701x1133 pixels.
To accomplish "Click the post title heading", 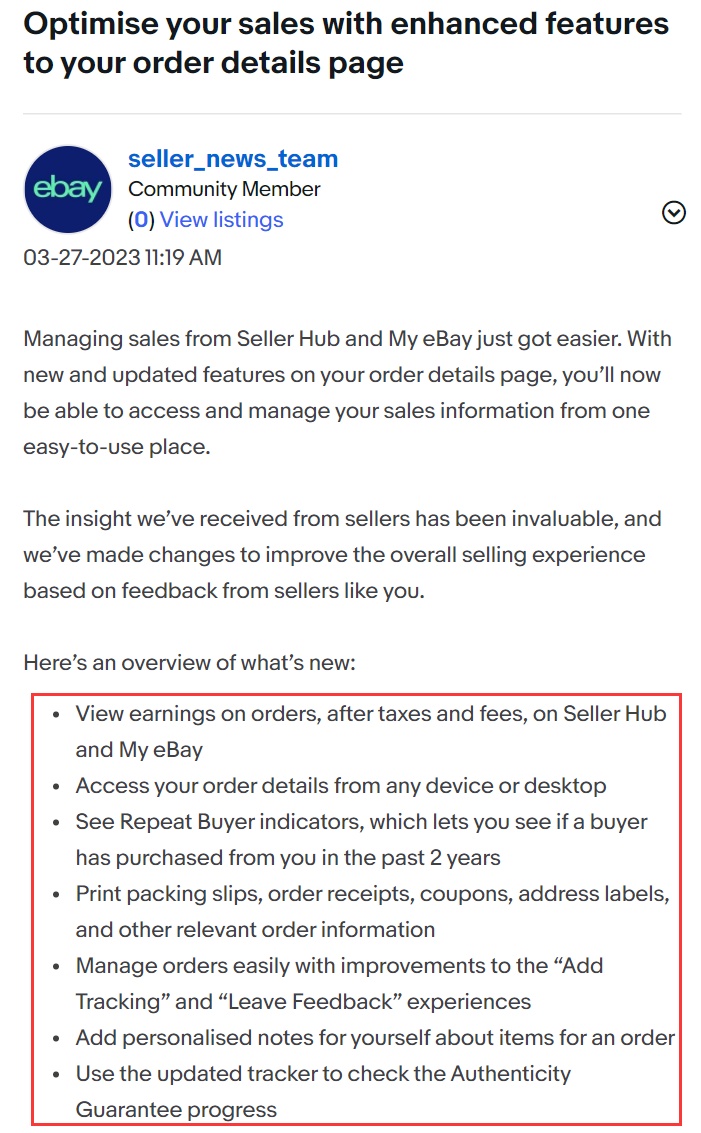I will pyautogui.click(x=346, y=43).
